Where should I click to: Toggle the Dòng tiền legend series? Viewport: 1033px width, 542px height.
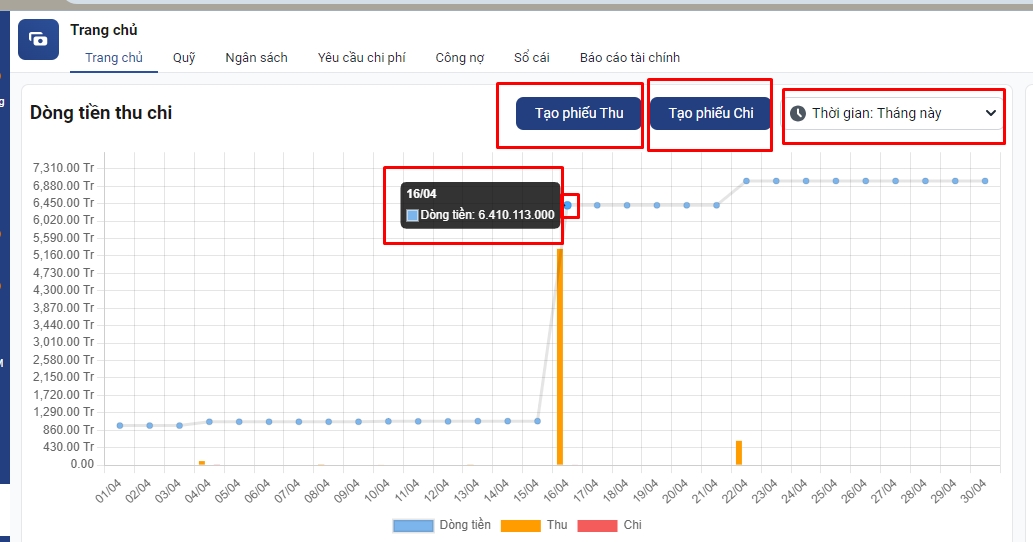point(441,525)
